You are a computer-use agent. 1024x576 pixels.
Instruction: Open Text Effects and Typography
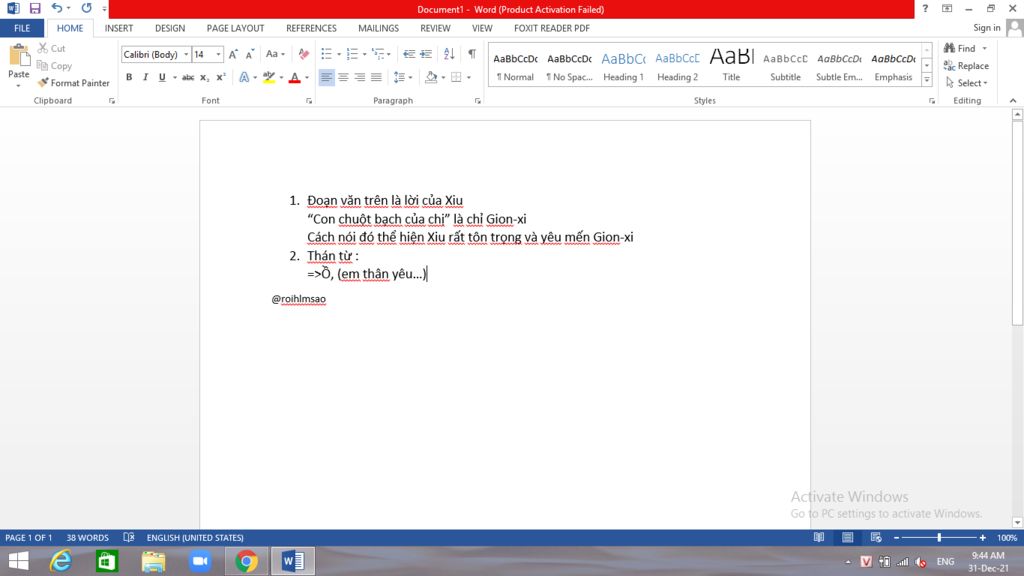244,77
